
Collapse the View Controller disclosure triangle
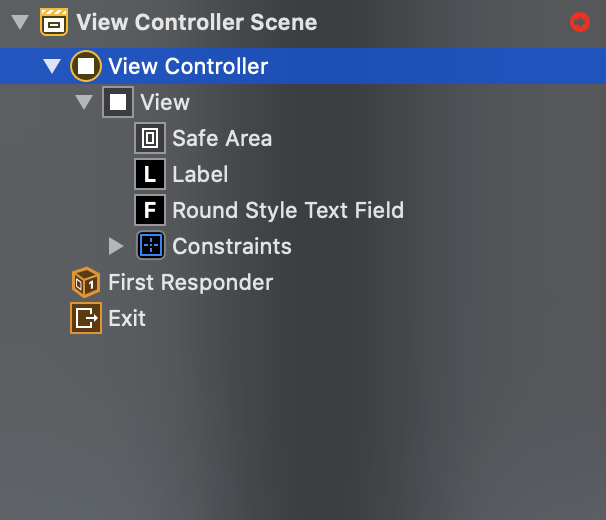click(52, 66)
